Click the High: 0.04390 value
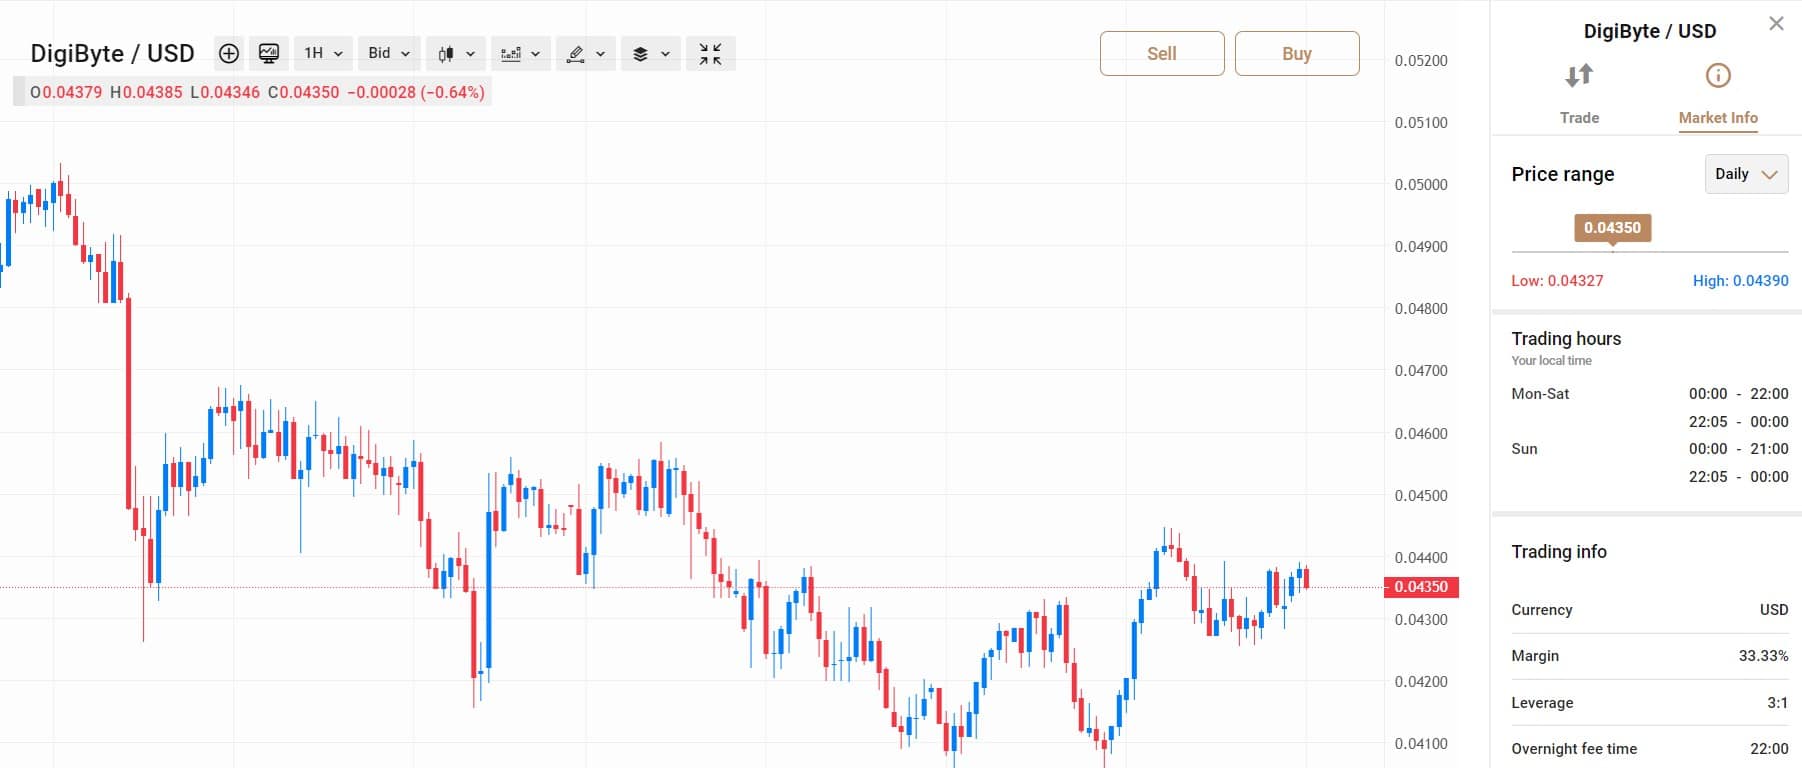The width and height of the screenshot is (1802, 768). click(1740, 281)
